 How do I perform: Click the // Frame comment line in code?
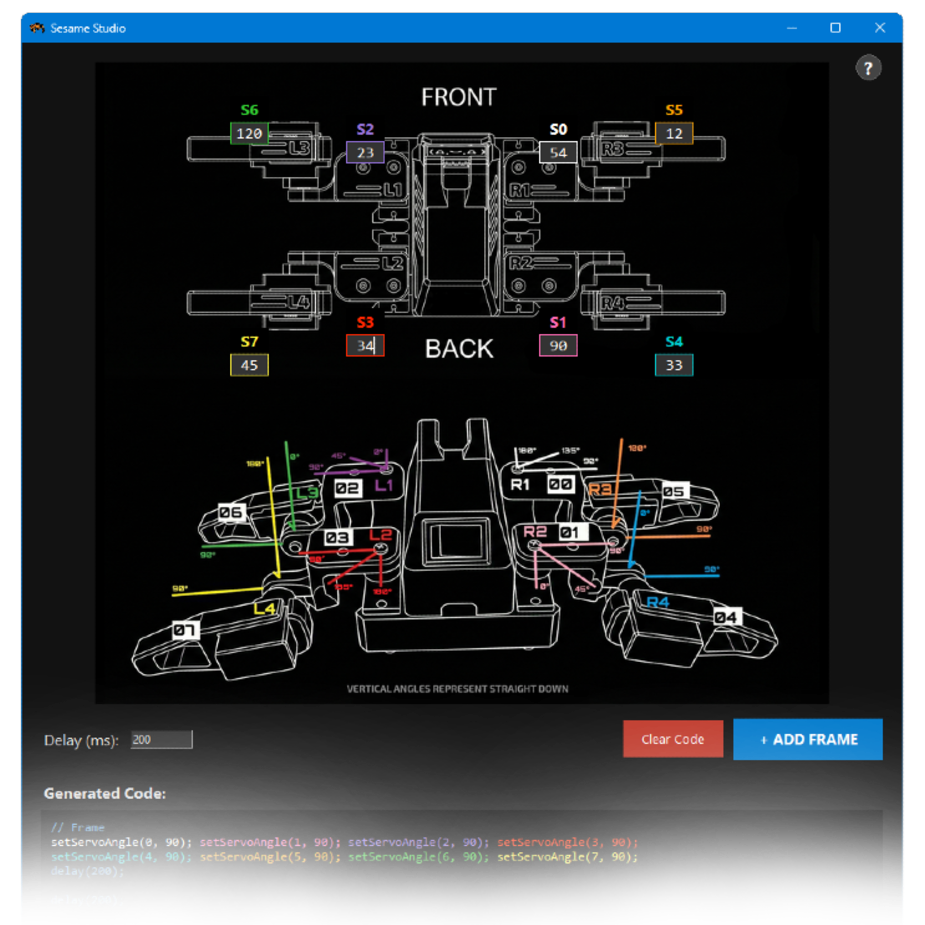[77, 827]
